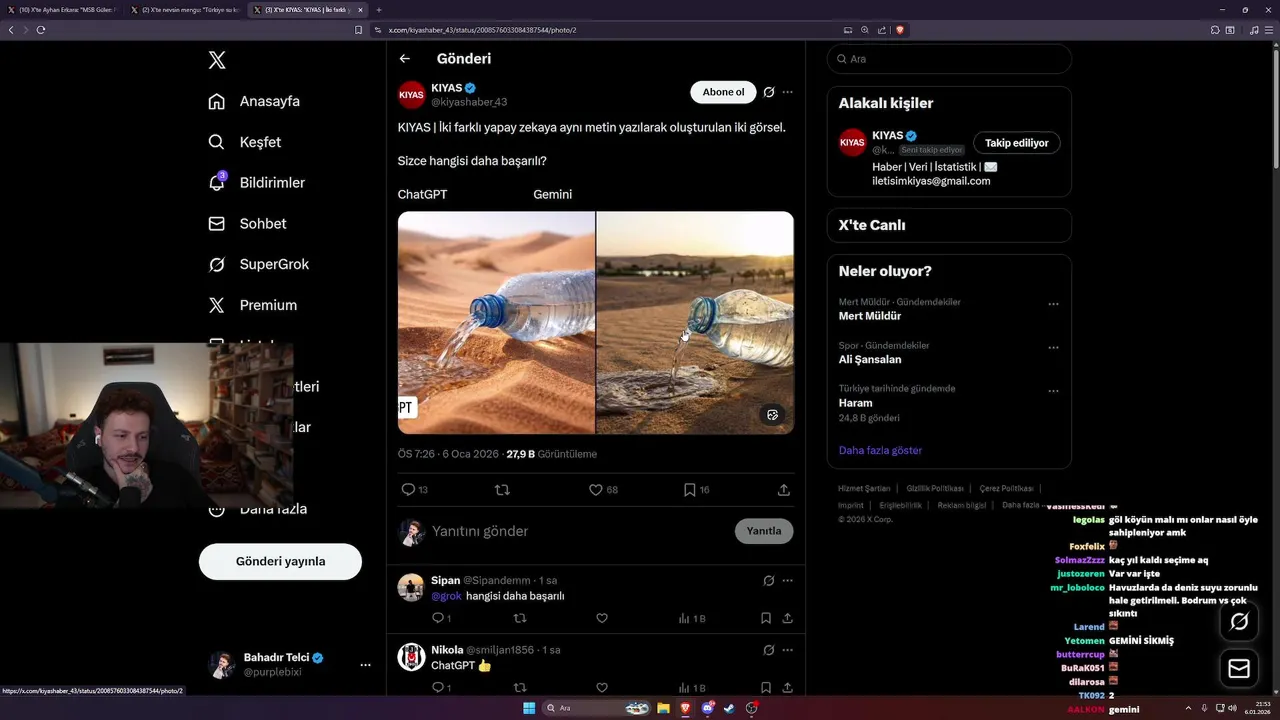Screen dimensions: 1280x720
Task: Open Windows Start menu
Action: click(x=529, y=708)
